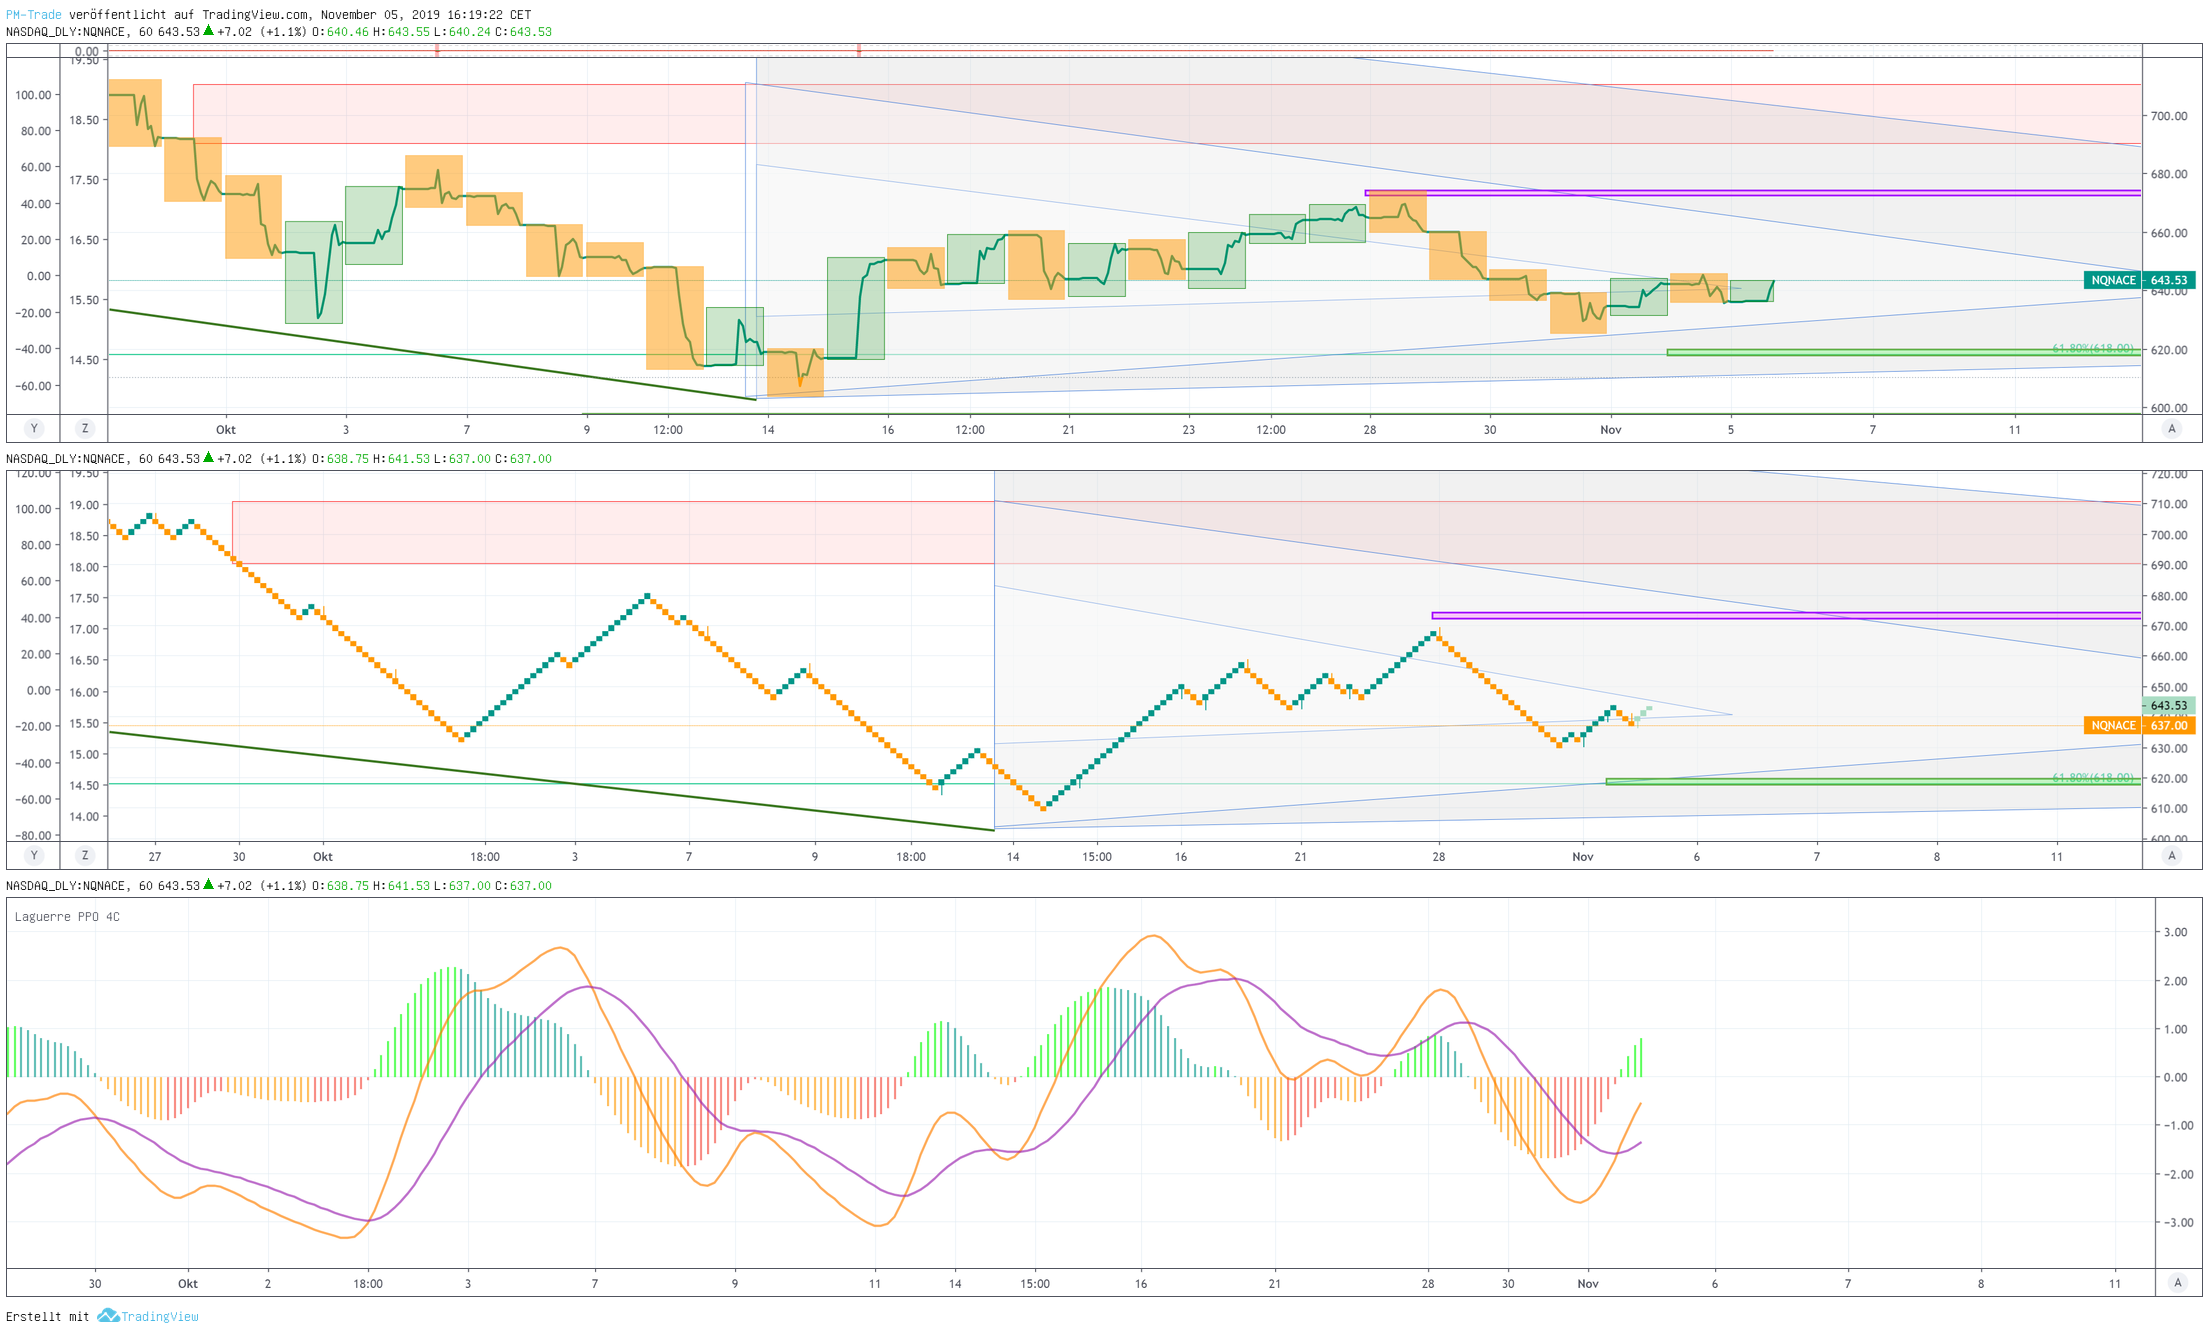This screenshot has height=1333, width=2209.
Task: Toggle the Z scale button on top chart
Action: 85,429
